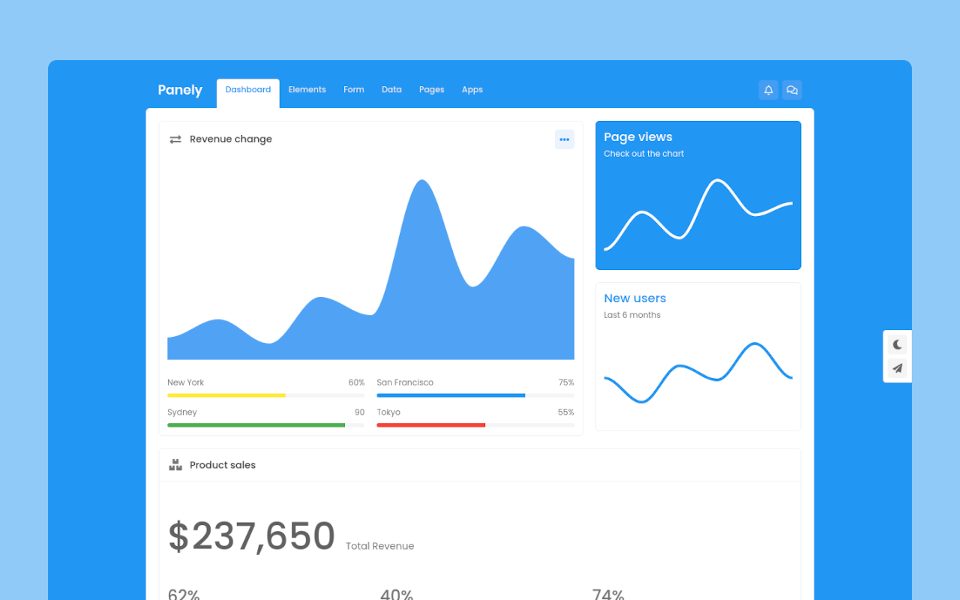960x600 pixels.
Task: Toggle dark mode with the moon icon
Action: pos(898,344)
